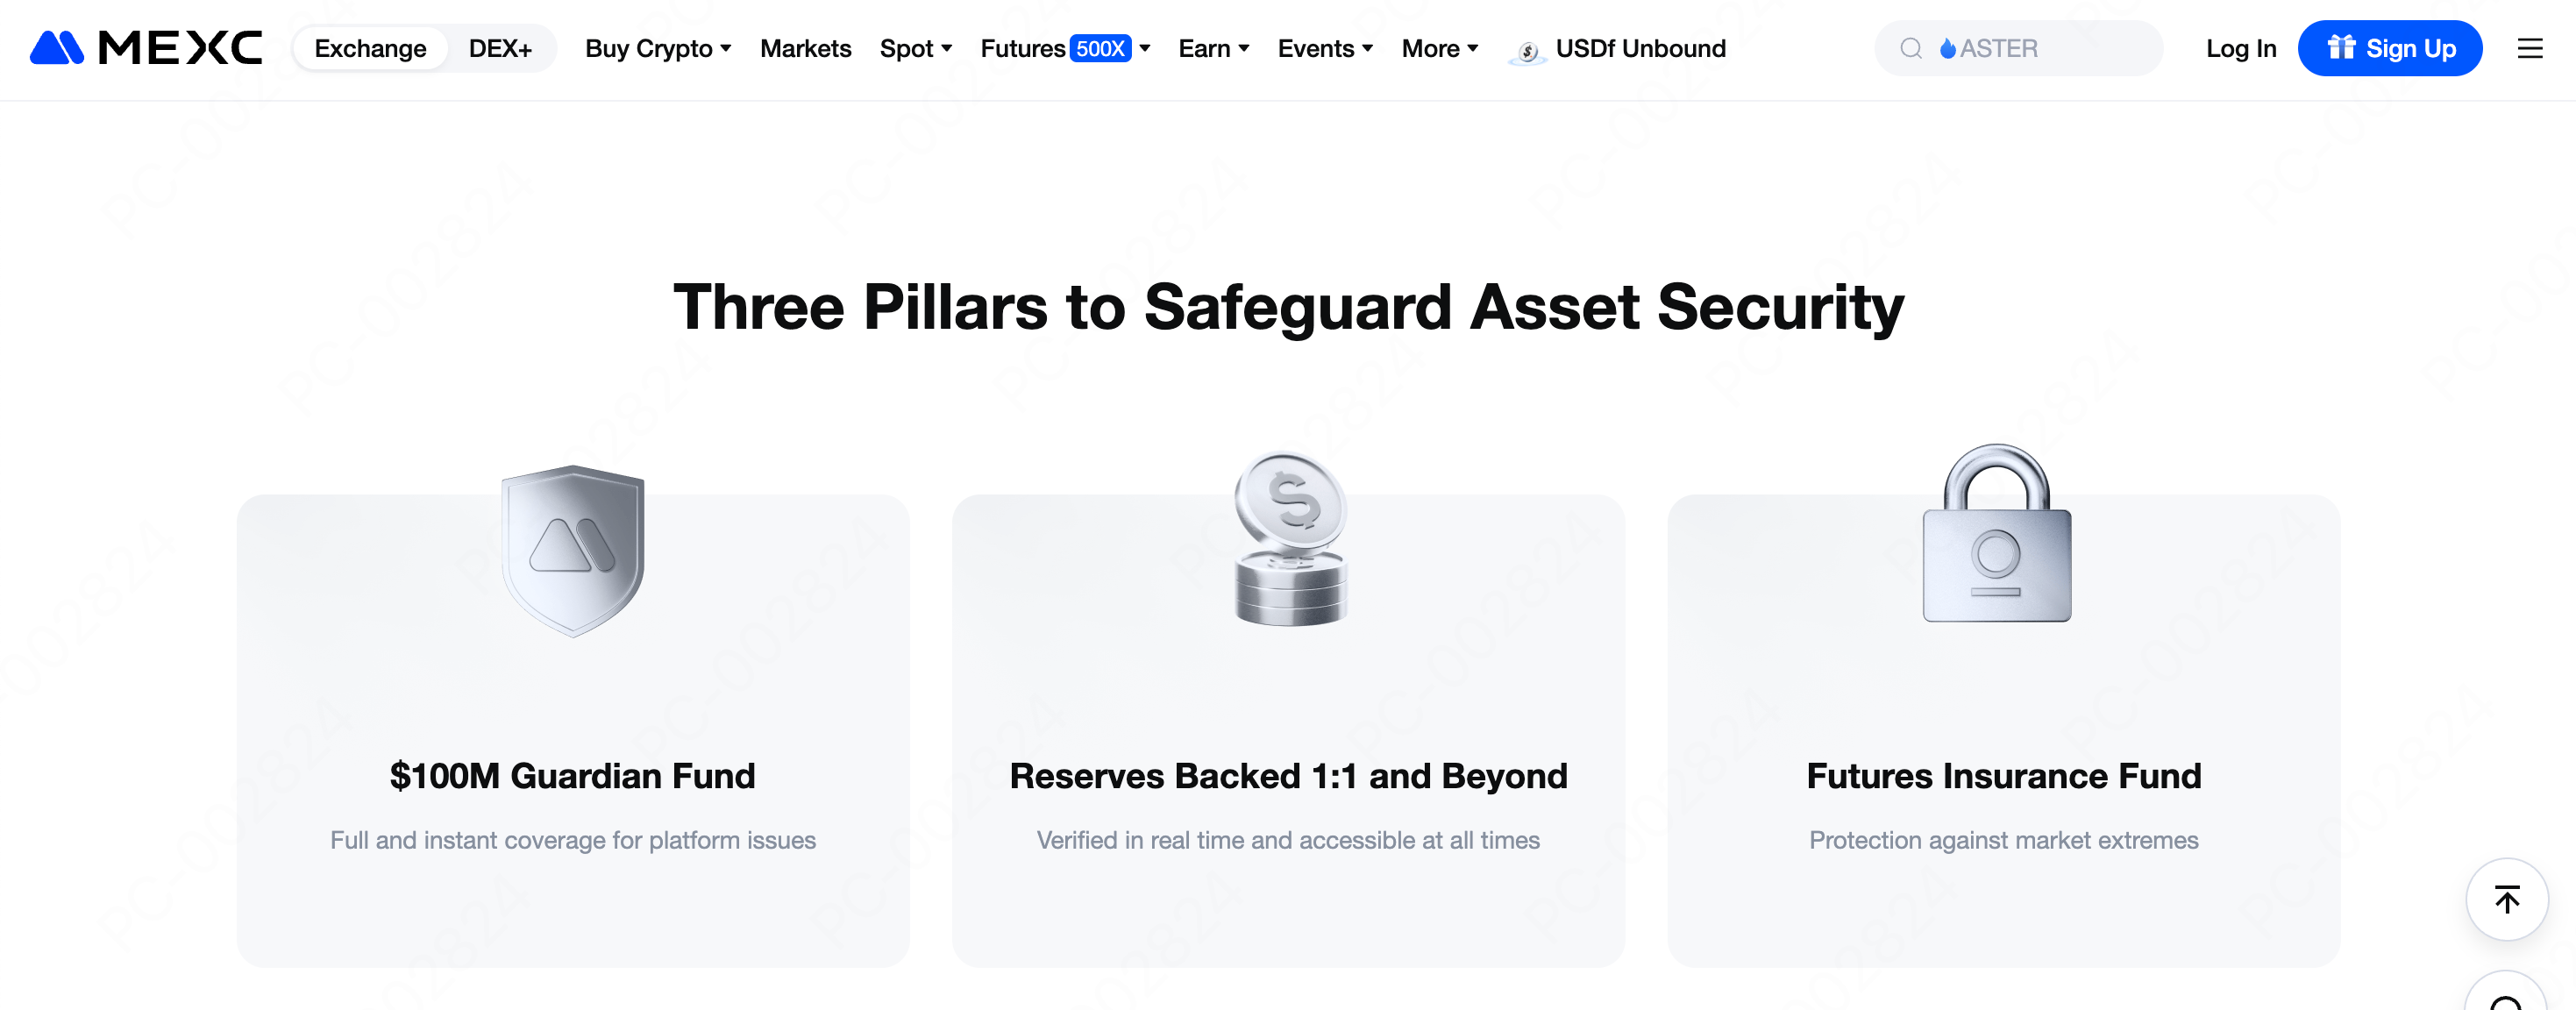Click the padlock Futures Insurance icon
Viewport: 2576px width, 1010px height.
(1997, 535)
